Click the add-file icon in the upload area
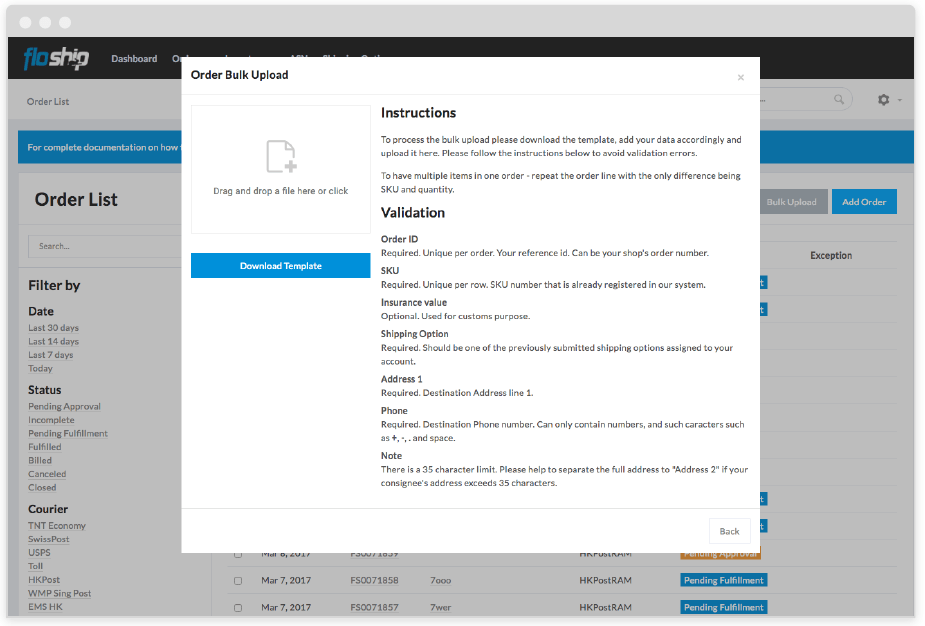Image resolution: width=925 pixels, height=626 pixels. (x=281, y=157)
